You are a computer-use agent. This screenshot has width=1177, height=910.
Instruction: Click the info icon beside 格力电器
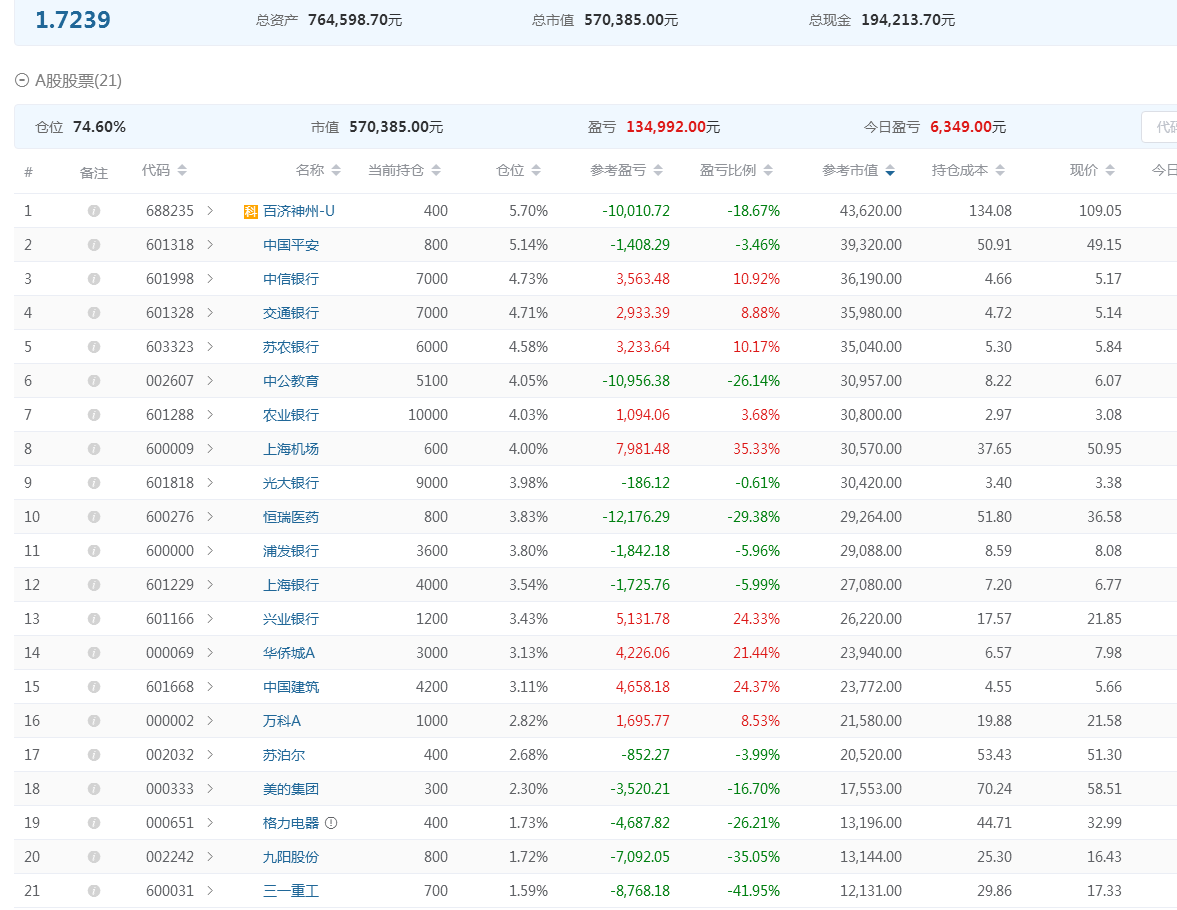coord(331,823)
